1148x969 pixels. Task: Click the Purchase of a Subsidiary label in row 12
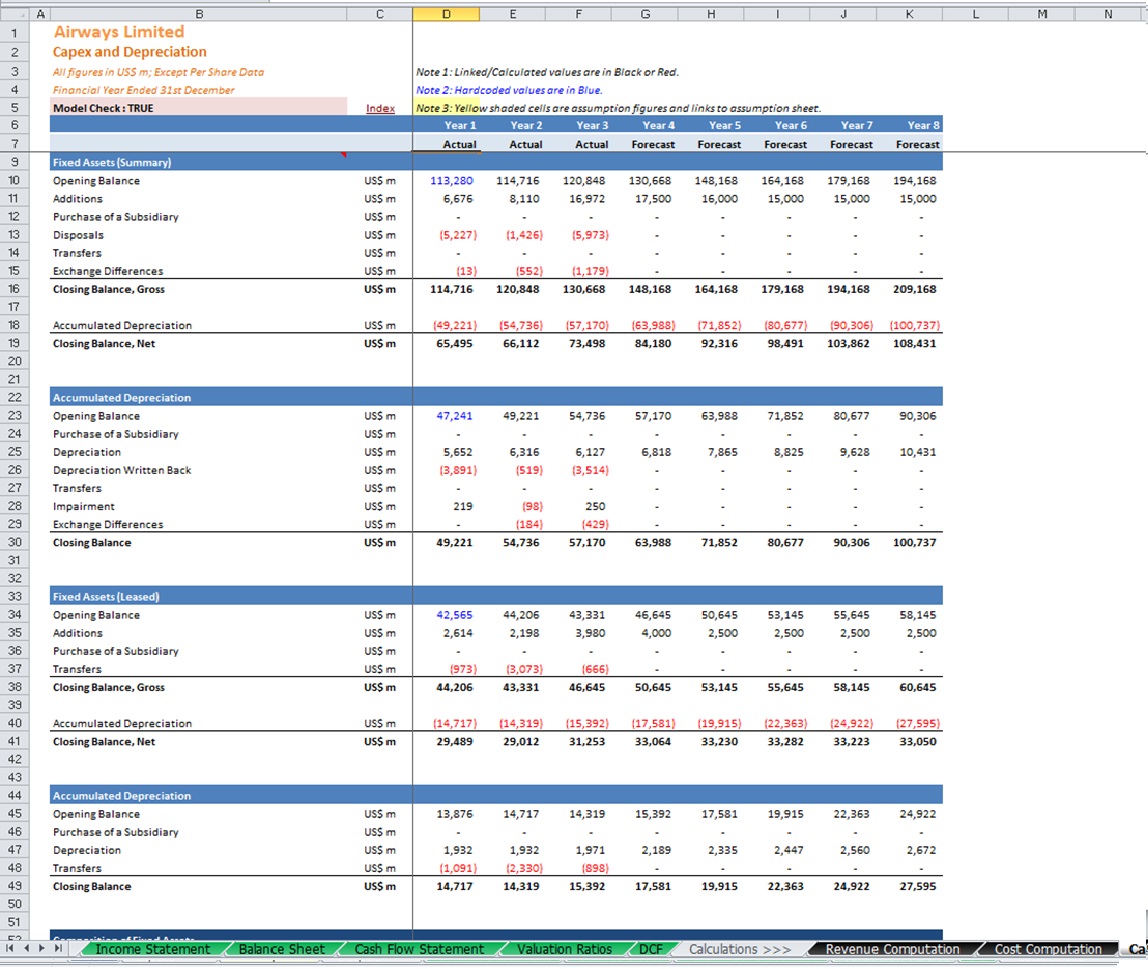116,217
